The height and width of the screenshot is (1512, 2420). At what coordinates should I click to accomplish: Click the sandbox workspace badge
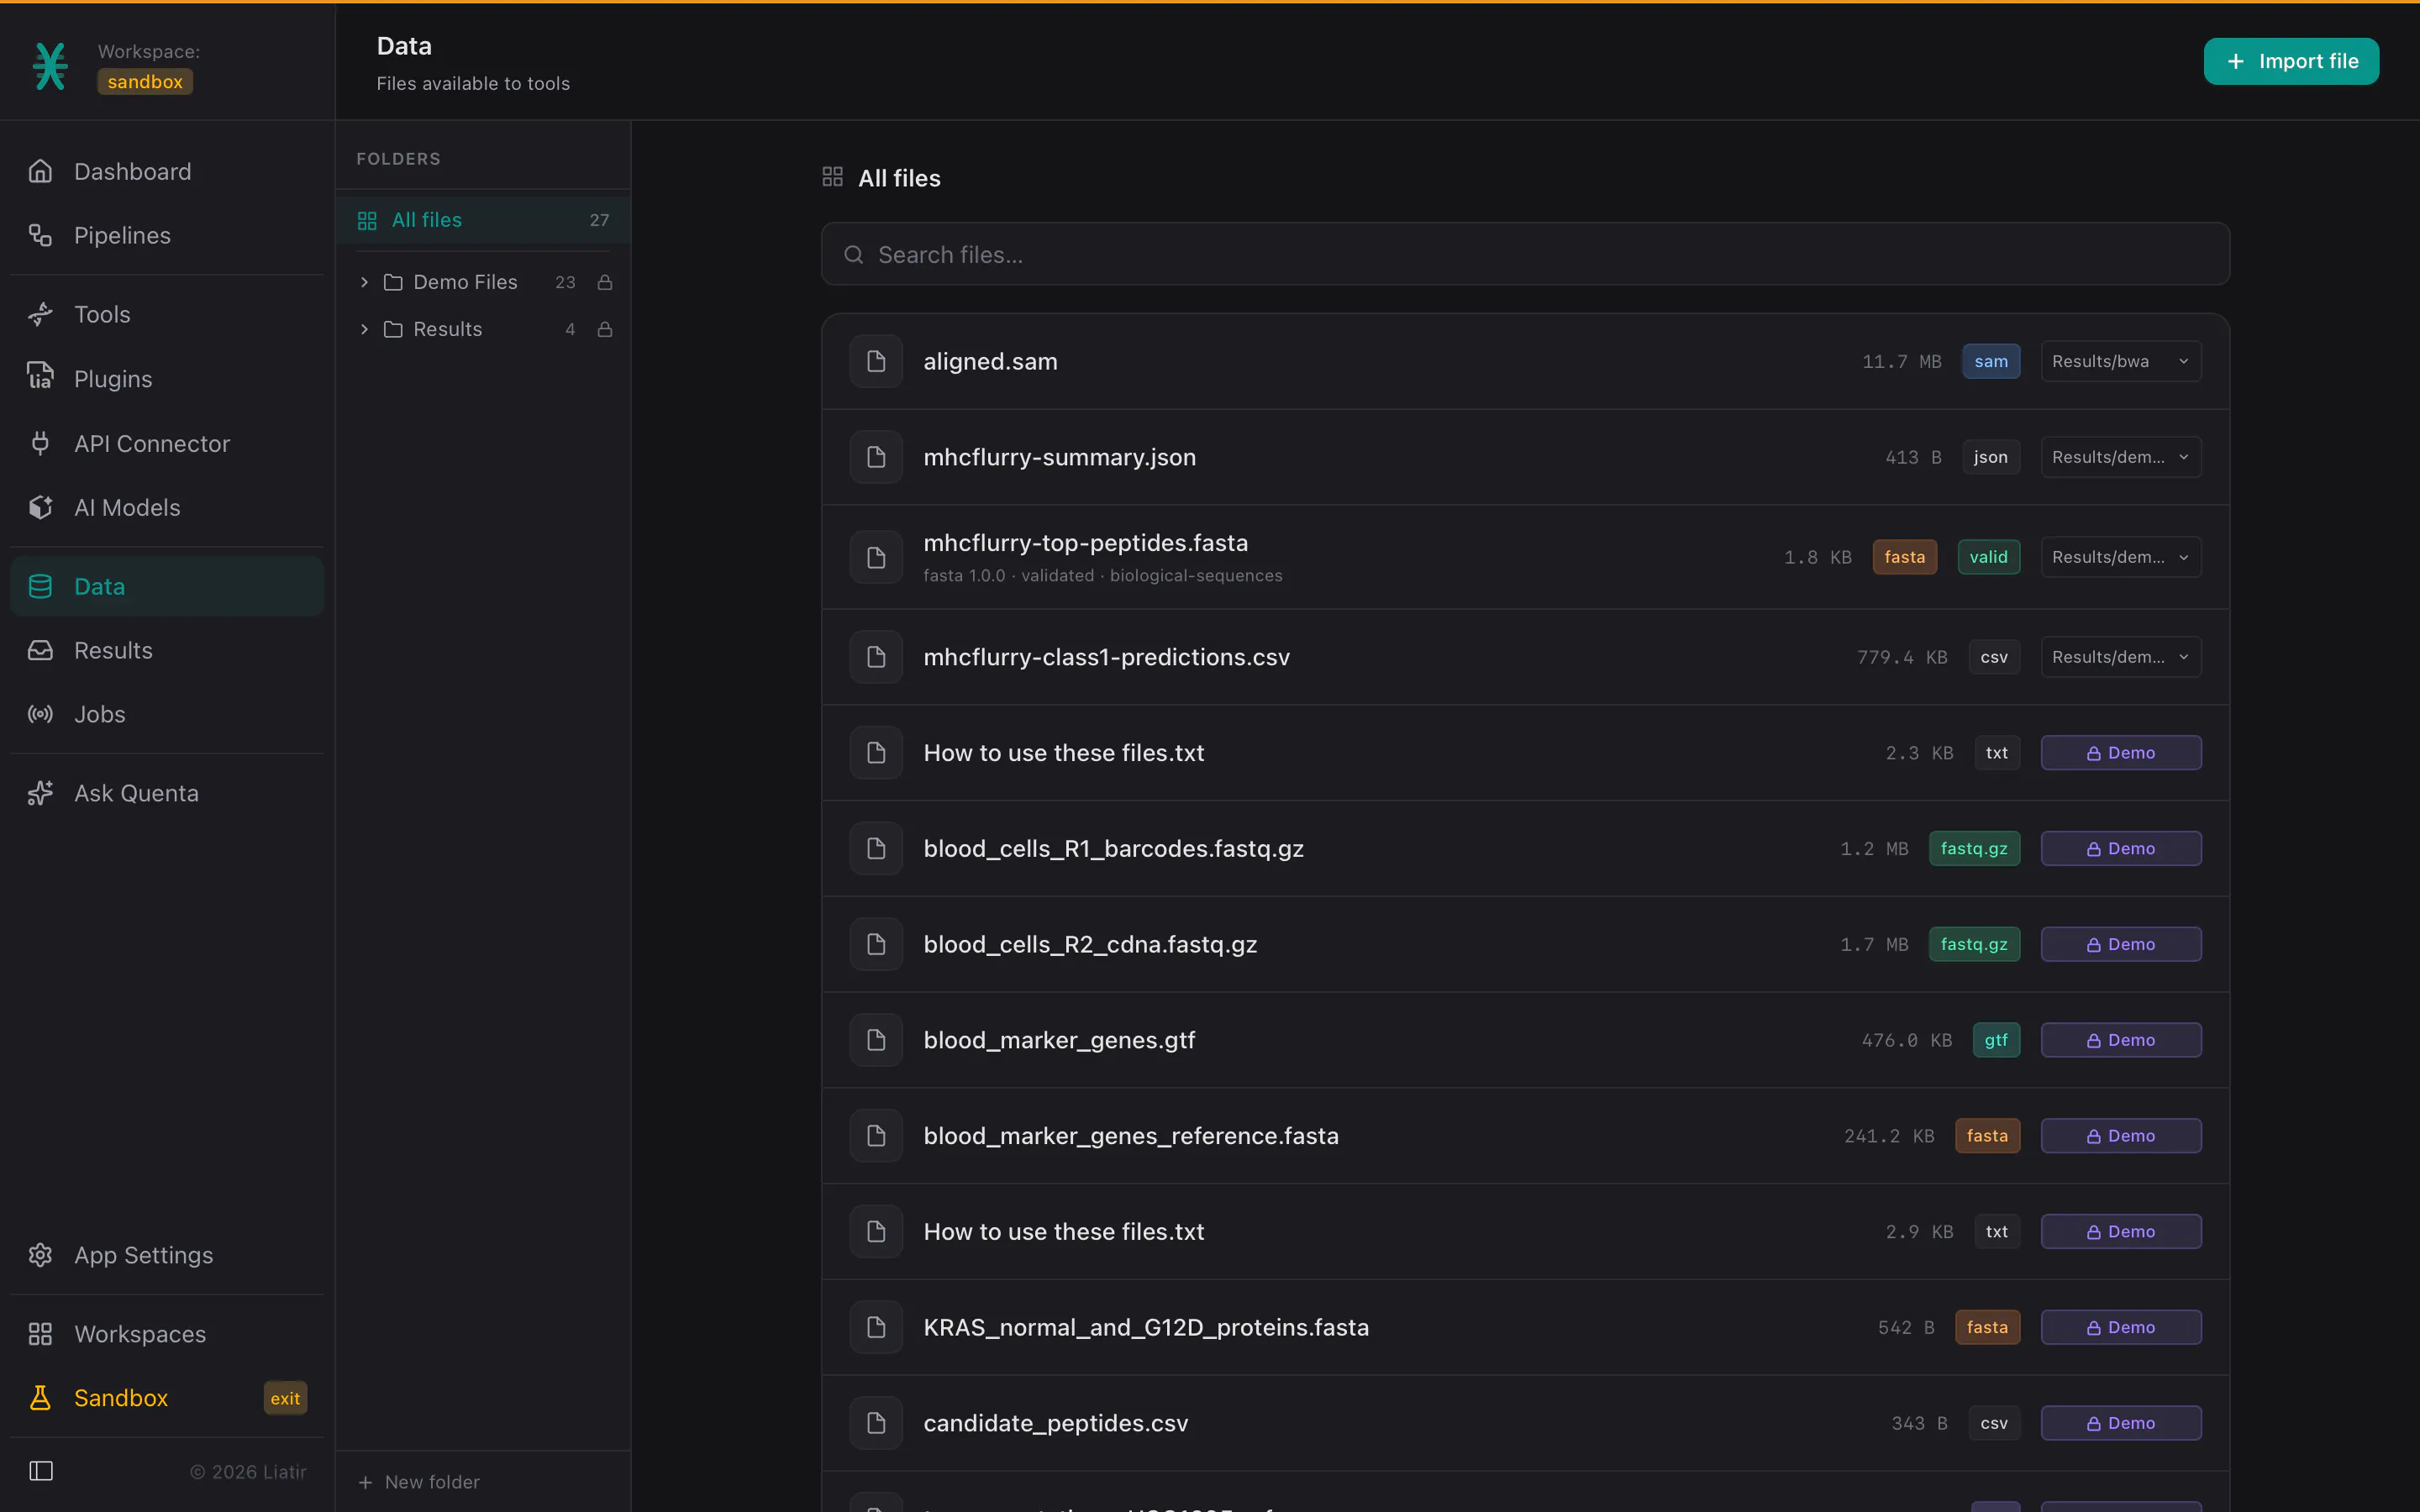pyautogui.click(x=145, y=82)
